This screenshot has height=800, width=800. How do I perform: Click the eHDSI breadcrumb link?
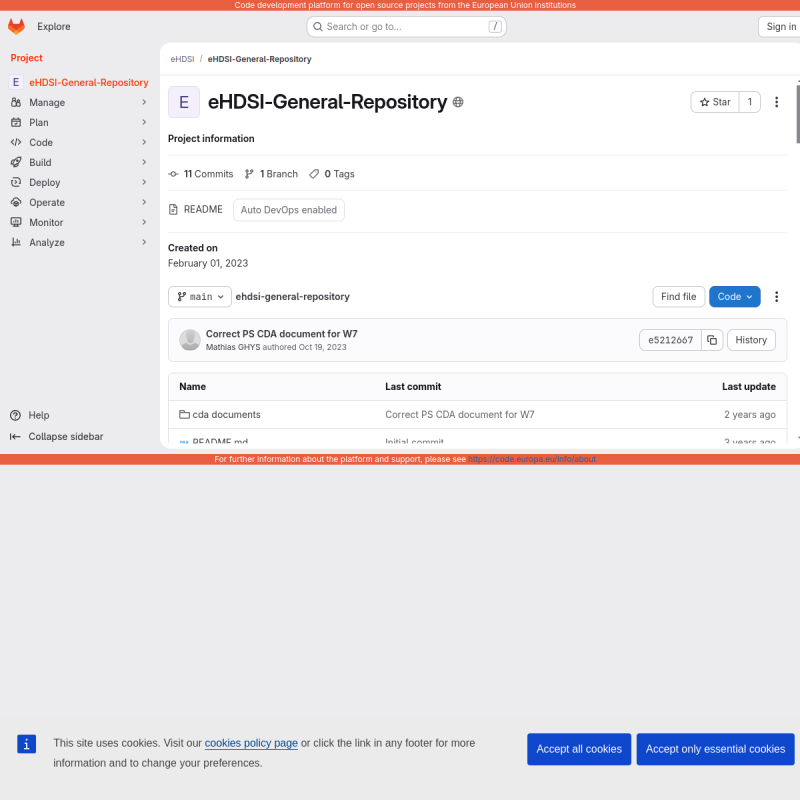point(182,59)
